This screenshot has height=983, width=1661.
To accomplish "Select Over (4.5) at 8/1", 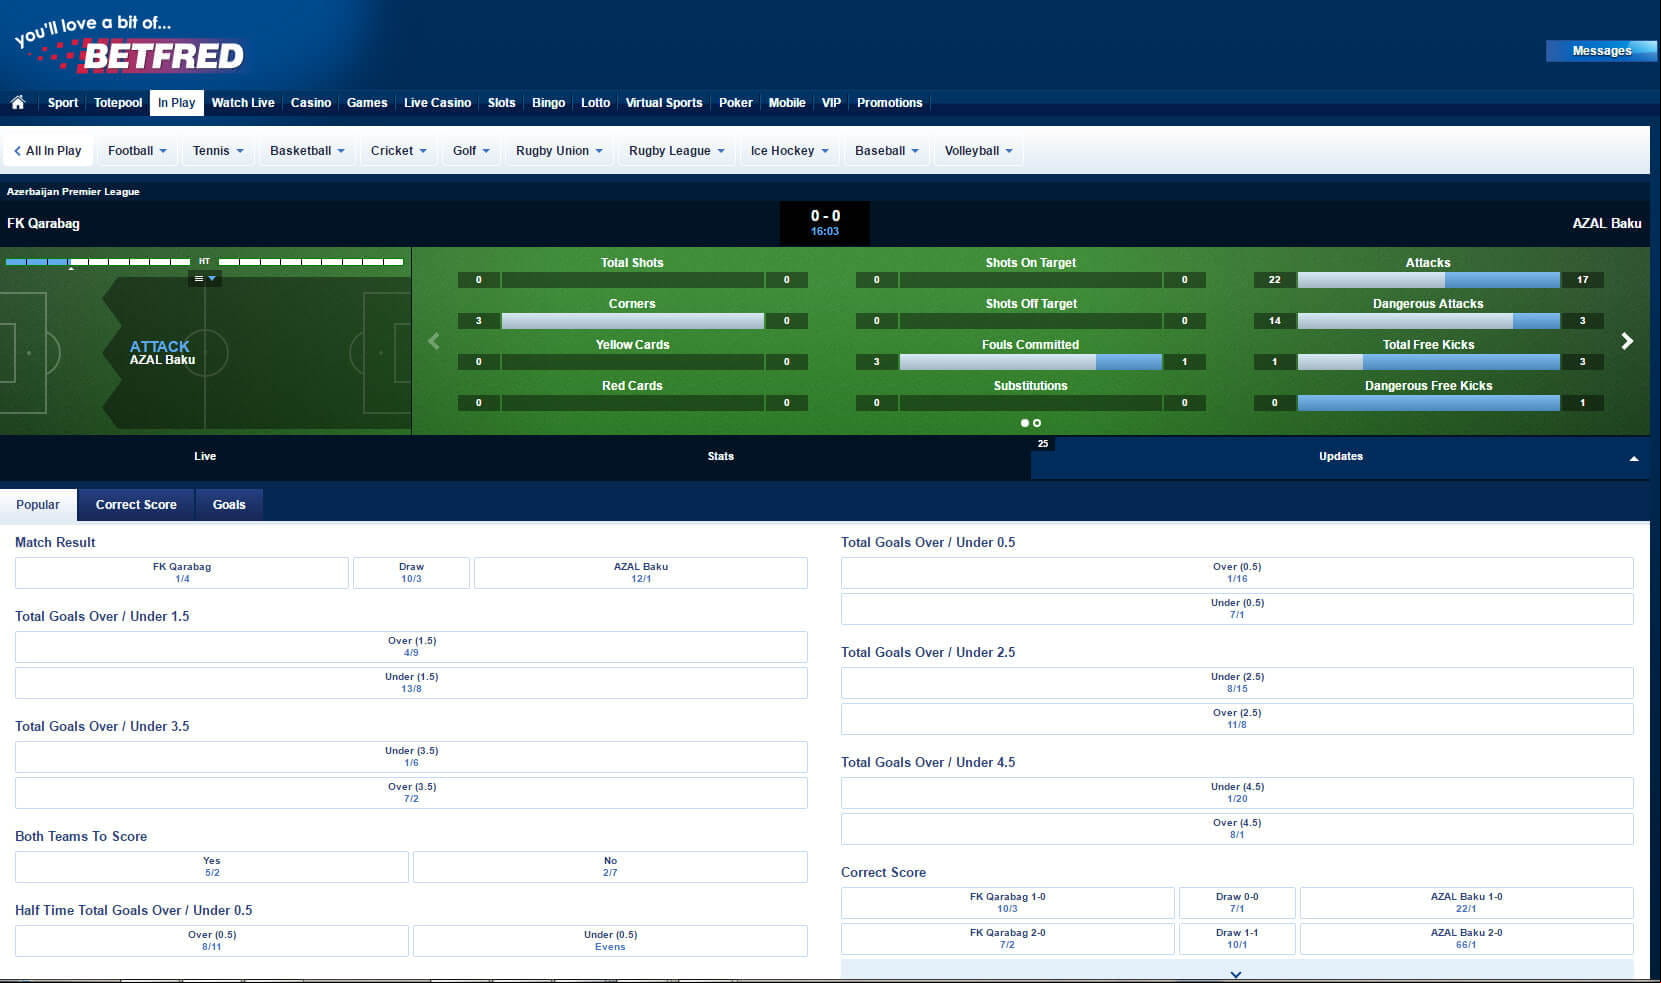I will coord(1237,829).
